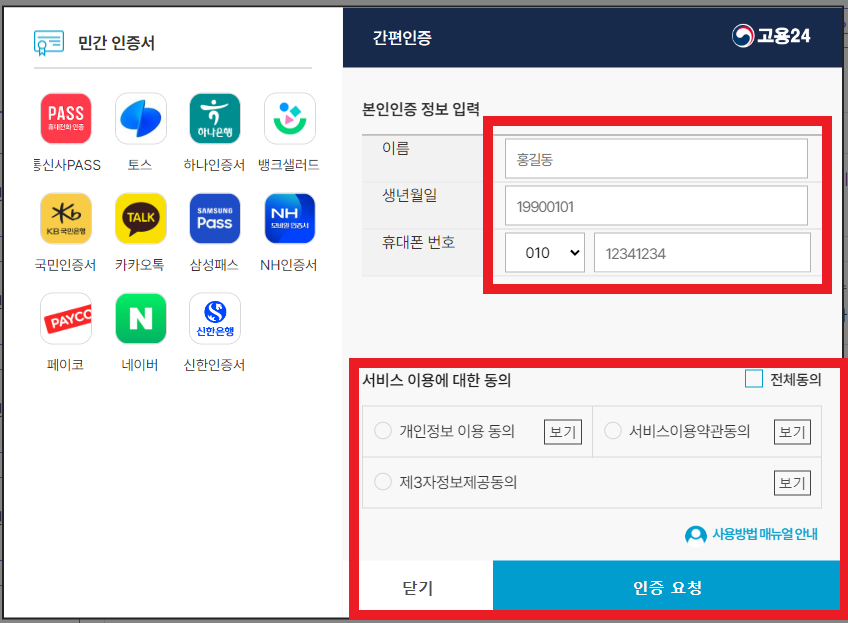Click the 페이코 label text
The image size is (848, 623).
click(x=65, y=365)
